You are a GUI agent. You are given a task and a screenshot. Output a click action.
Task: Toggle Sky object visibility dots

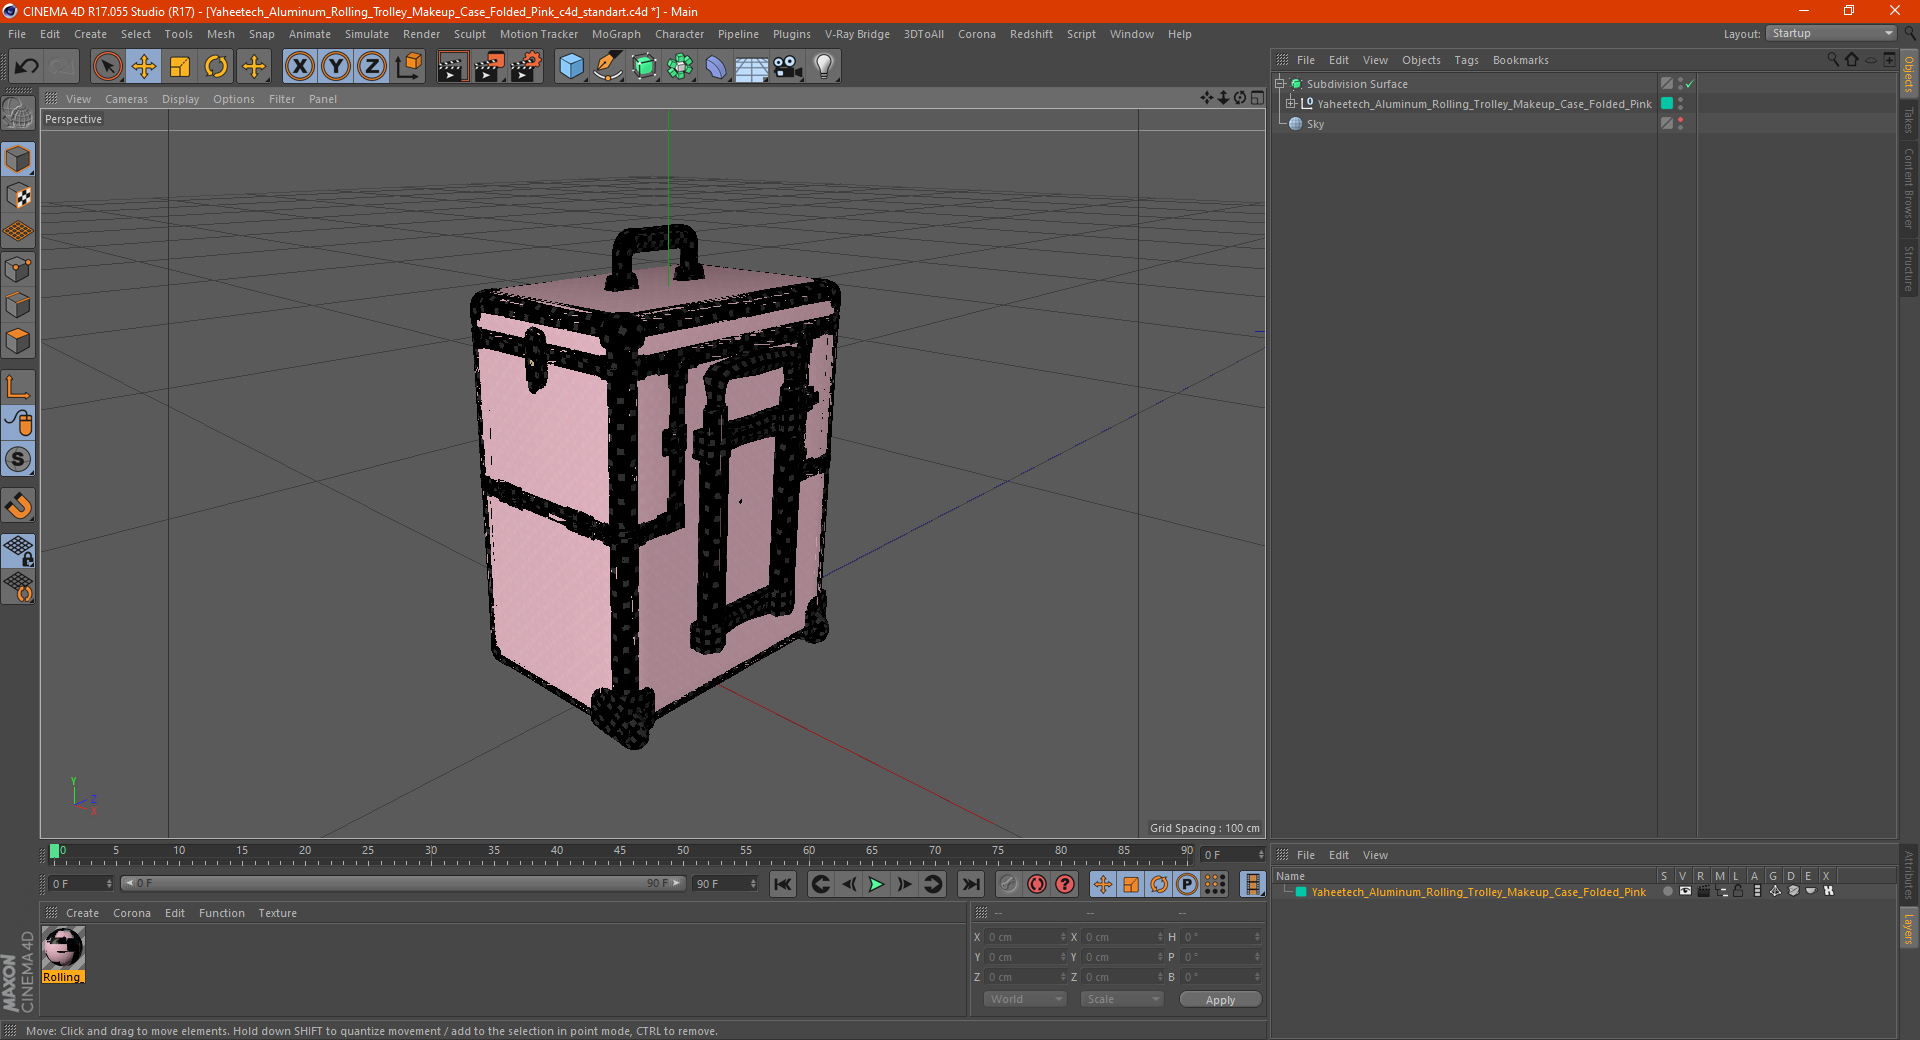1681,124
